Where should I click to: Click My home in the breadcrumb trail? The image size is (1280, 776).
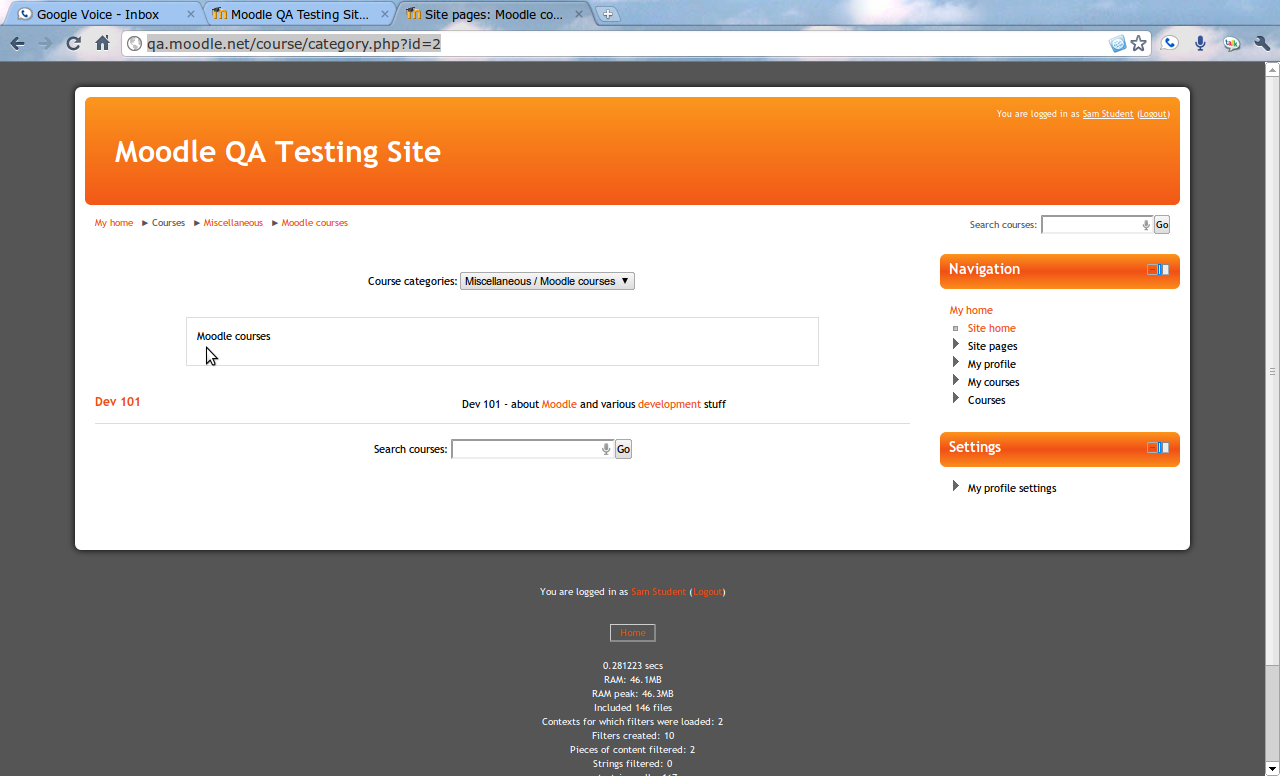pyautogui.click(x=114, y=223)
